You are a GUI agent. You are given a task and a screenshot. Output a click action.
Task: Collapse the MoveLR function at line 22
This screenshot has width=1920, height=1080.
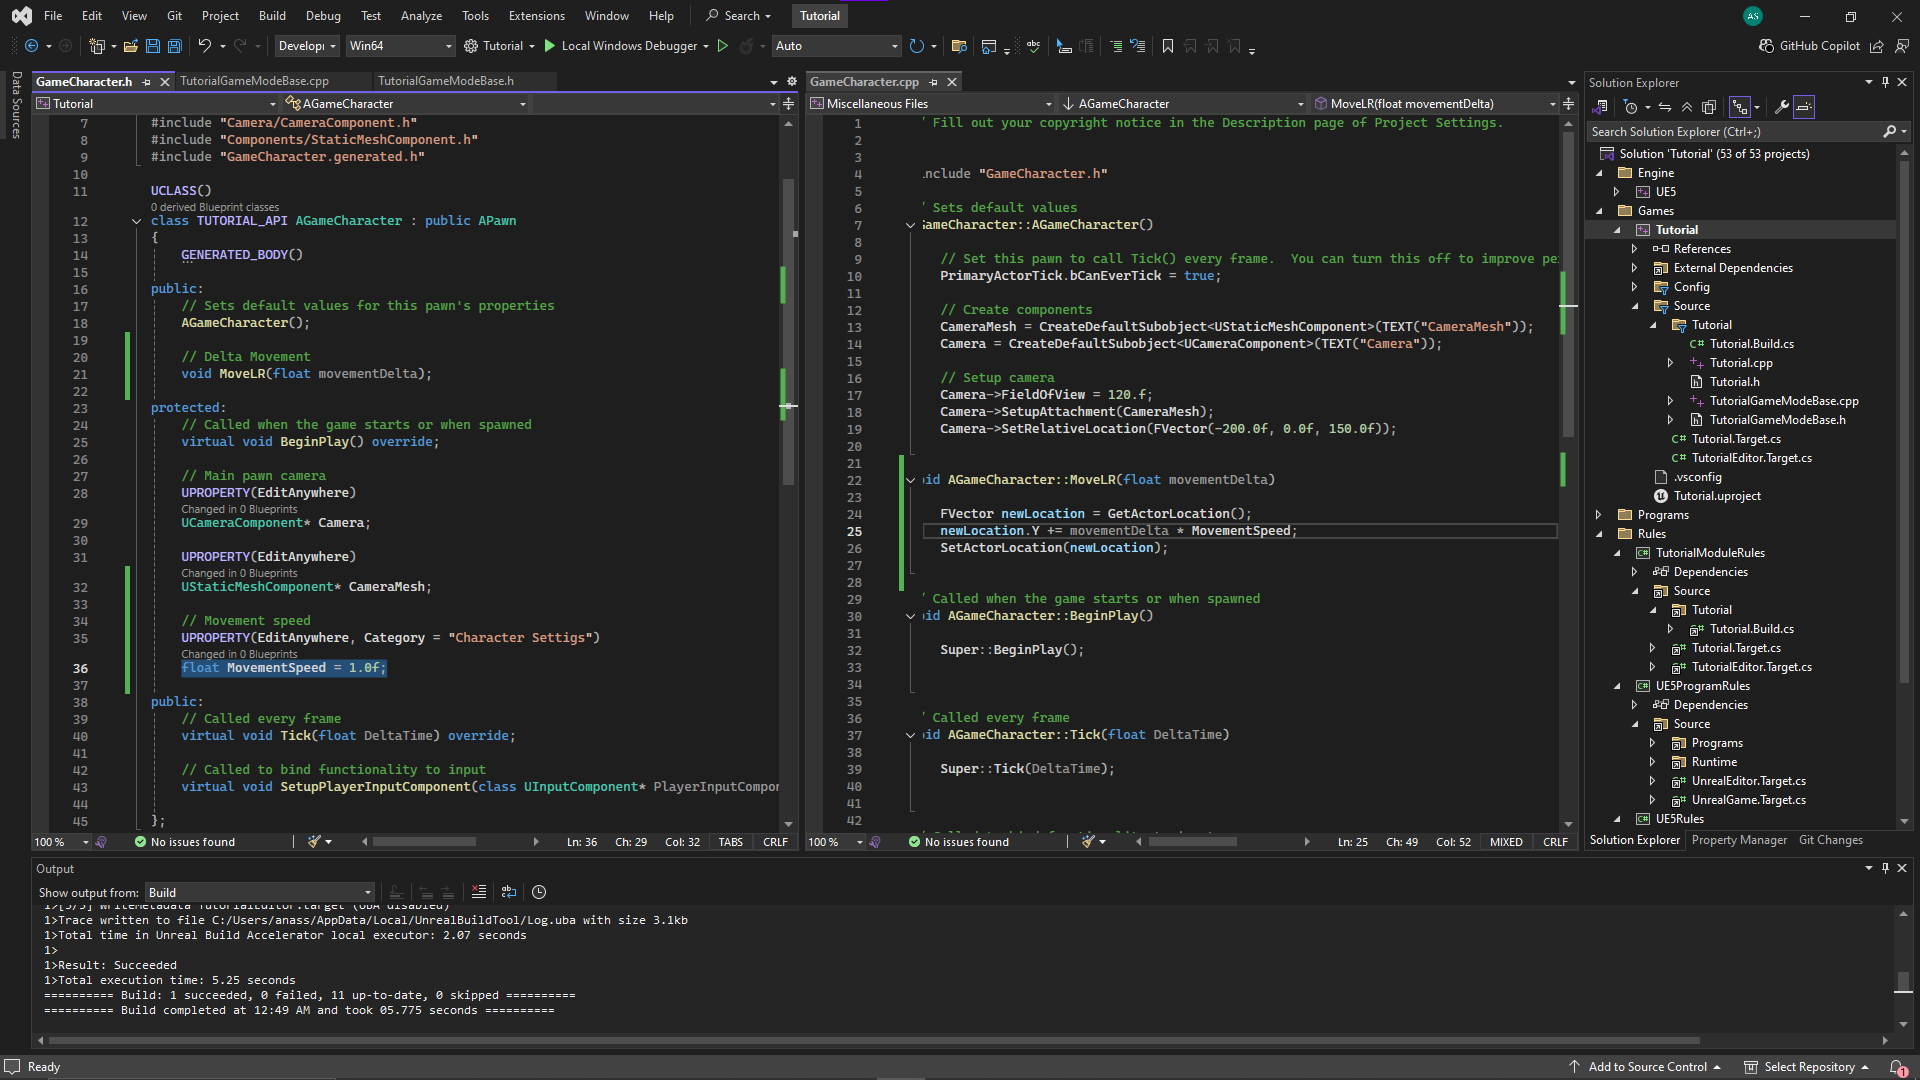click(910, 480)
